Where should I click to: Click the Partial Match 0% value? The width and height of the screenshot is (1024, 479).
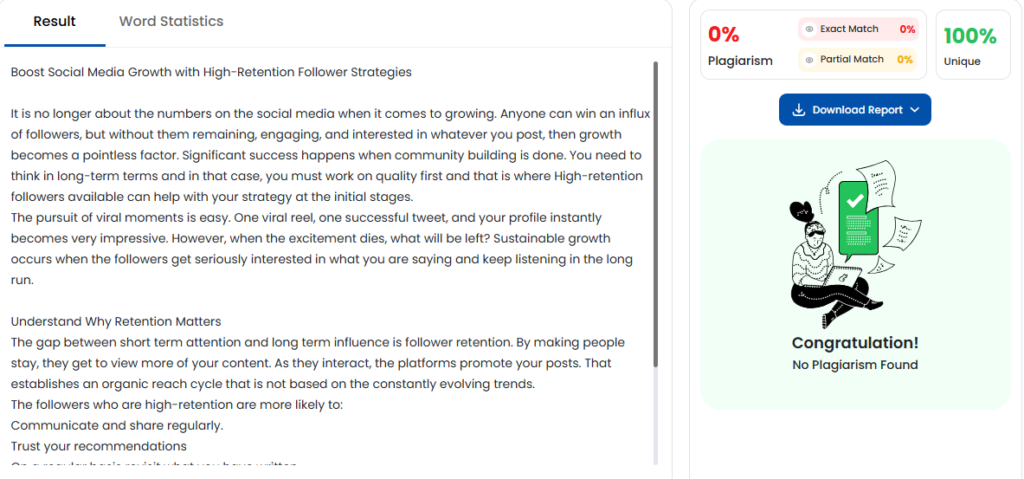pos(905,60)
